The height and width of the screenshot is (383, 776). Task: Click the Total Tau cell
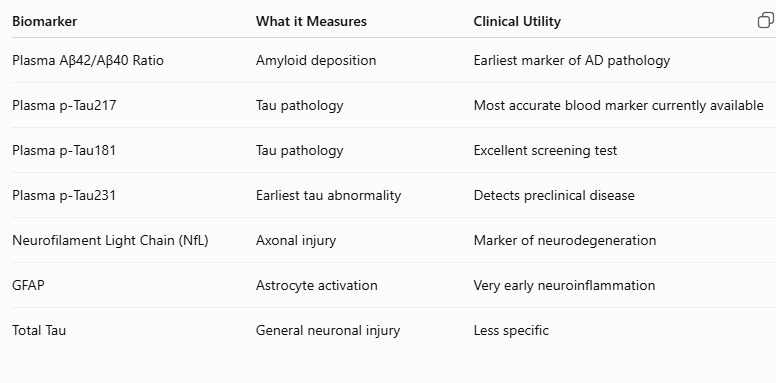coord(39,331)
